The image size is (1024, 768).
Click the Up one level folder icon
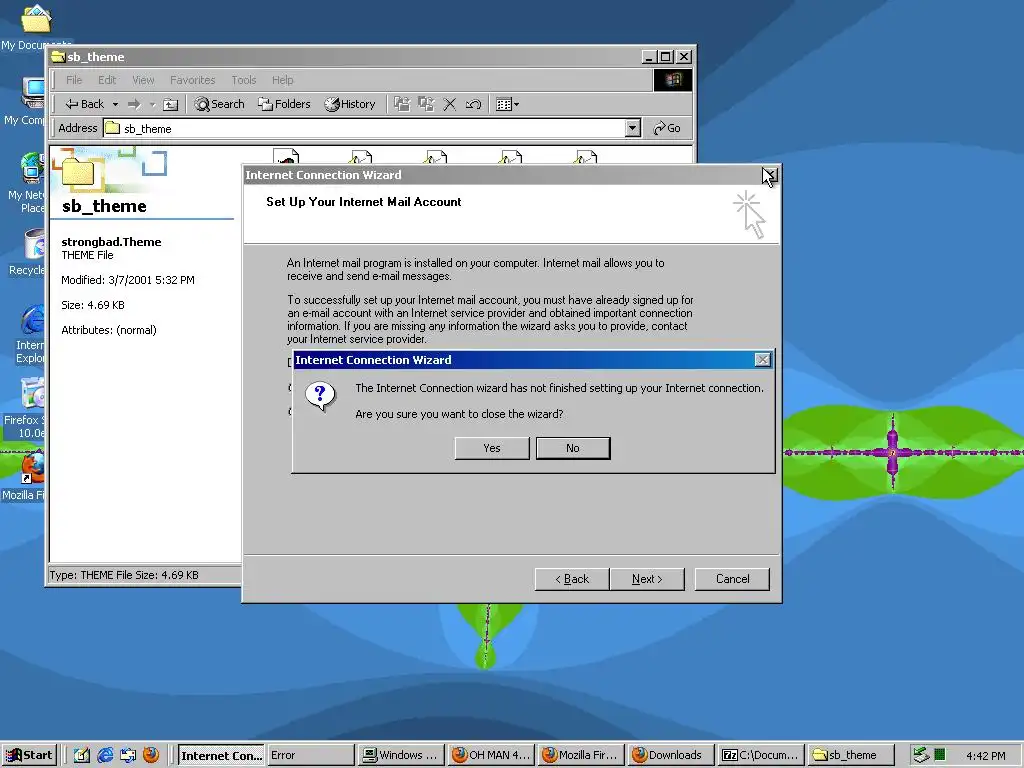[x=170, y=104]
